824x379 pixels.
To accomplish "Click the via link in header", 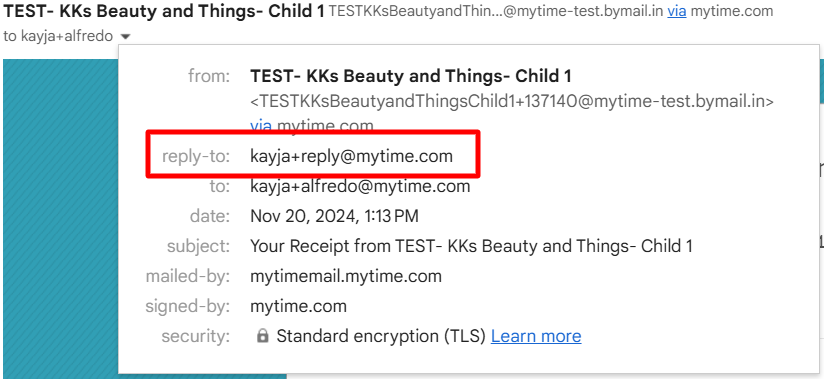I will pos(677,11).
